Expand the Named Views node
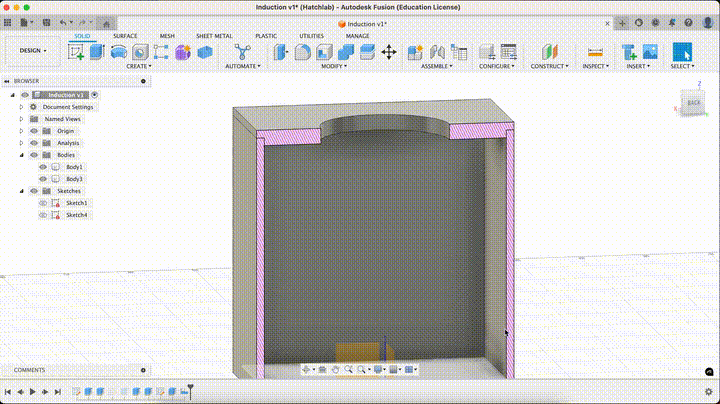 click(x=21, y=119)
